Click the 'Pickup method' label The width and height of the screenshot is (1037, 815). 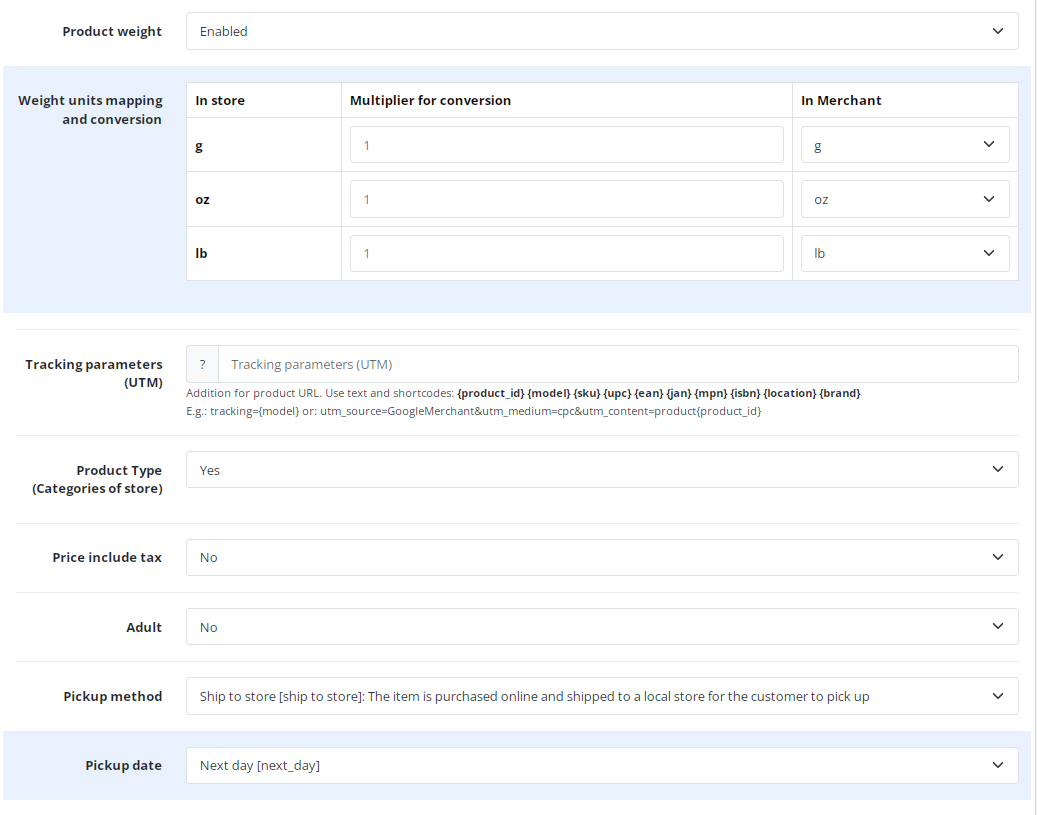coord(113,696)
